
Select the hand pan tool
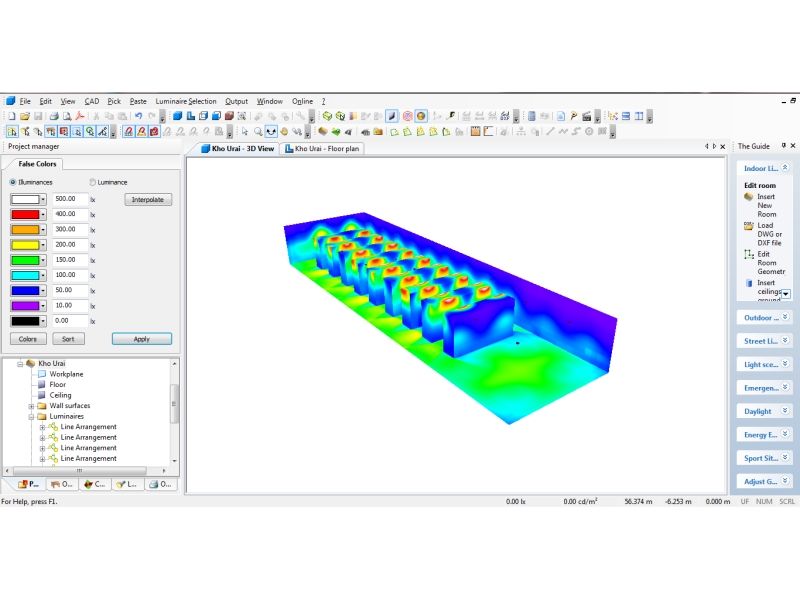tap(284, 131)
